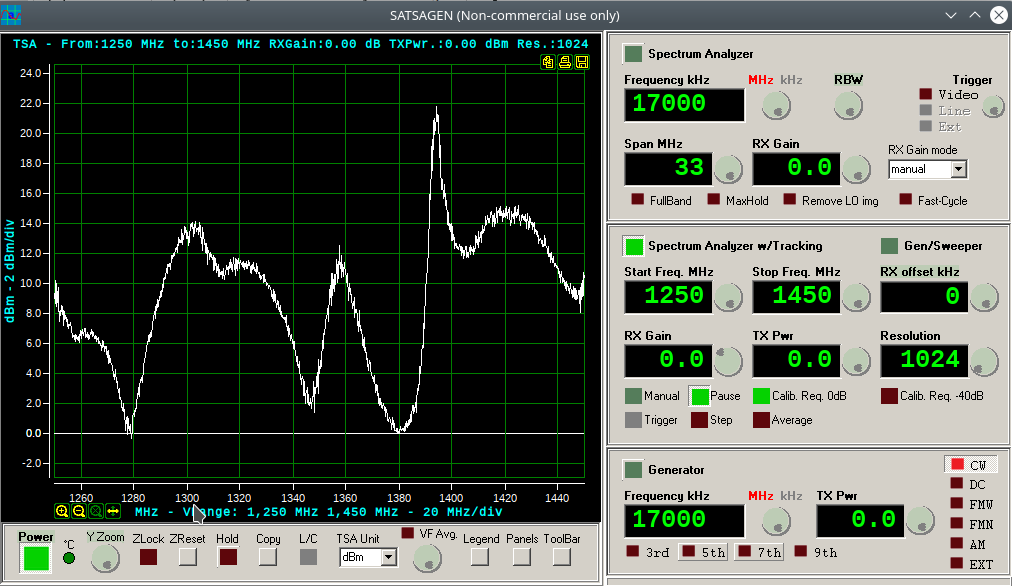The width and height of the screenshot is (1012, 586).
Task: Click the Copy button in bottom toolbar
Action: point(268,557)
